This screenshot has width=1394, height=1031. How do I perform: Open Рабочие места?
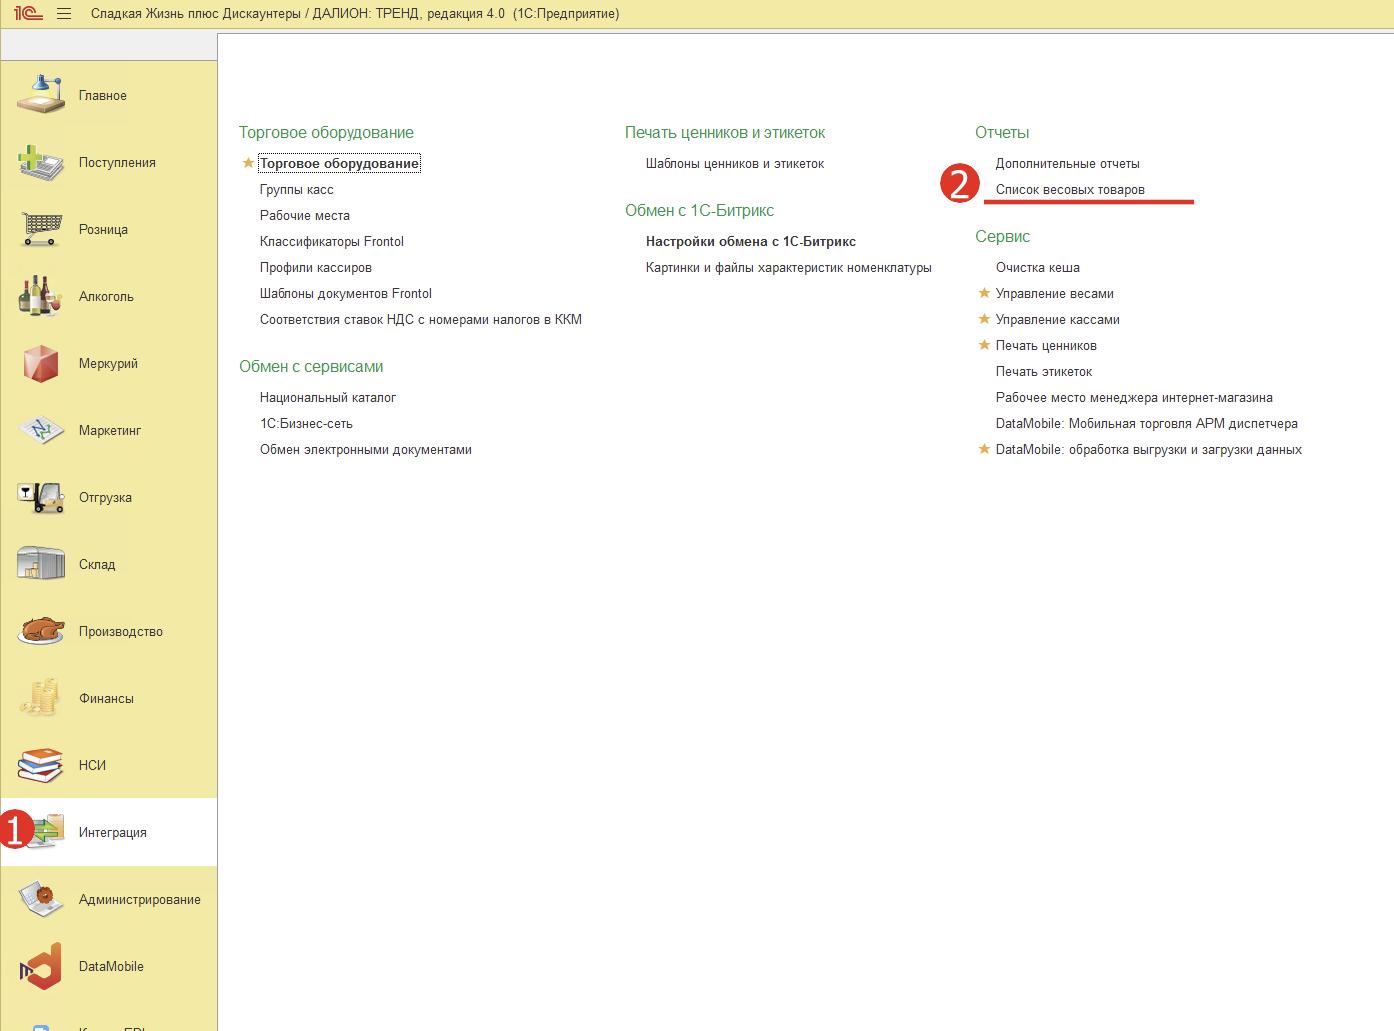point(305,215)
